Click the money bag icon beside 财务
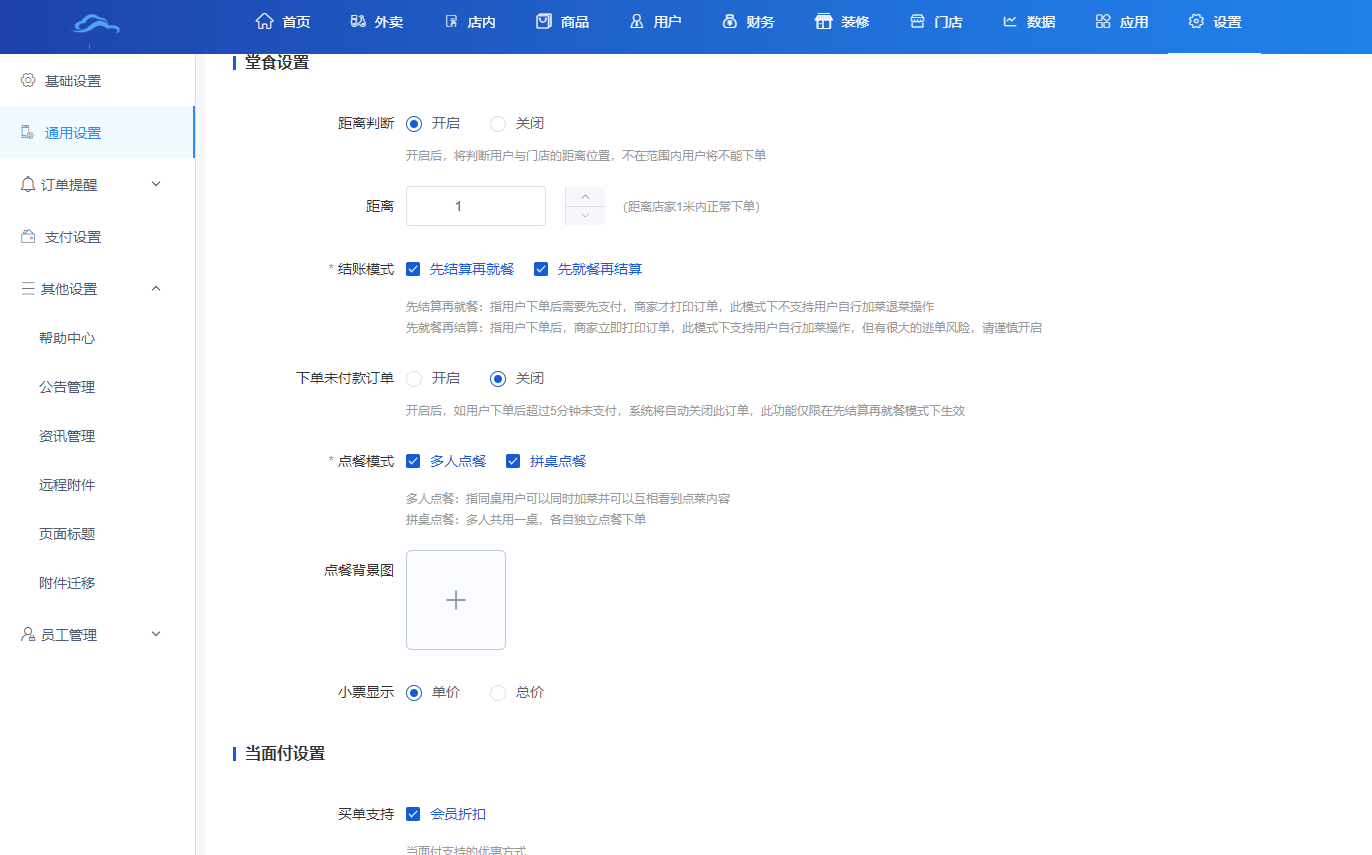This screenshot has width=1372, height=855. click(x=730, y=21)
